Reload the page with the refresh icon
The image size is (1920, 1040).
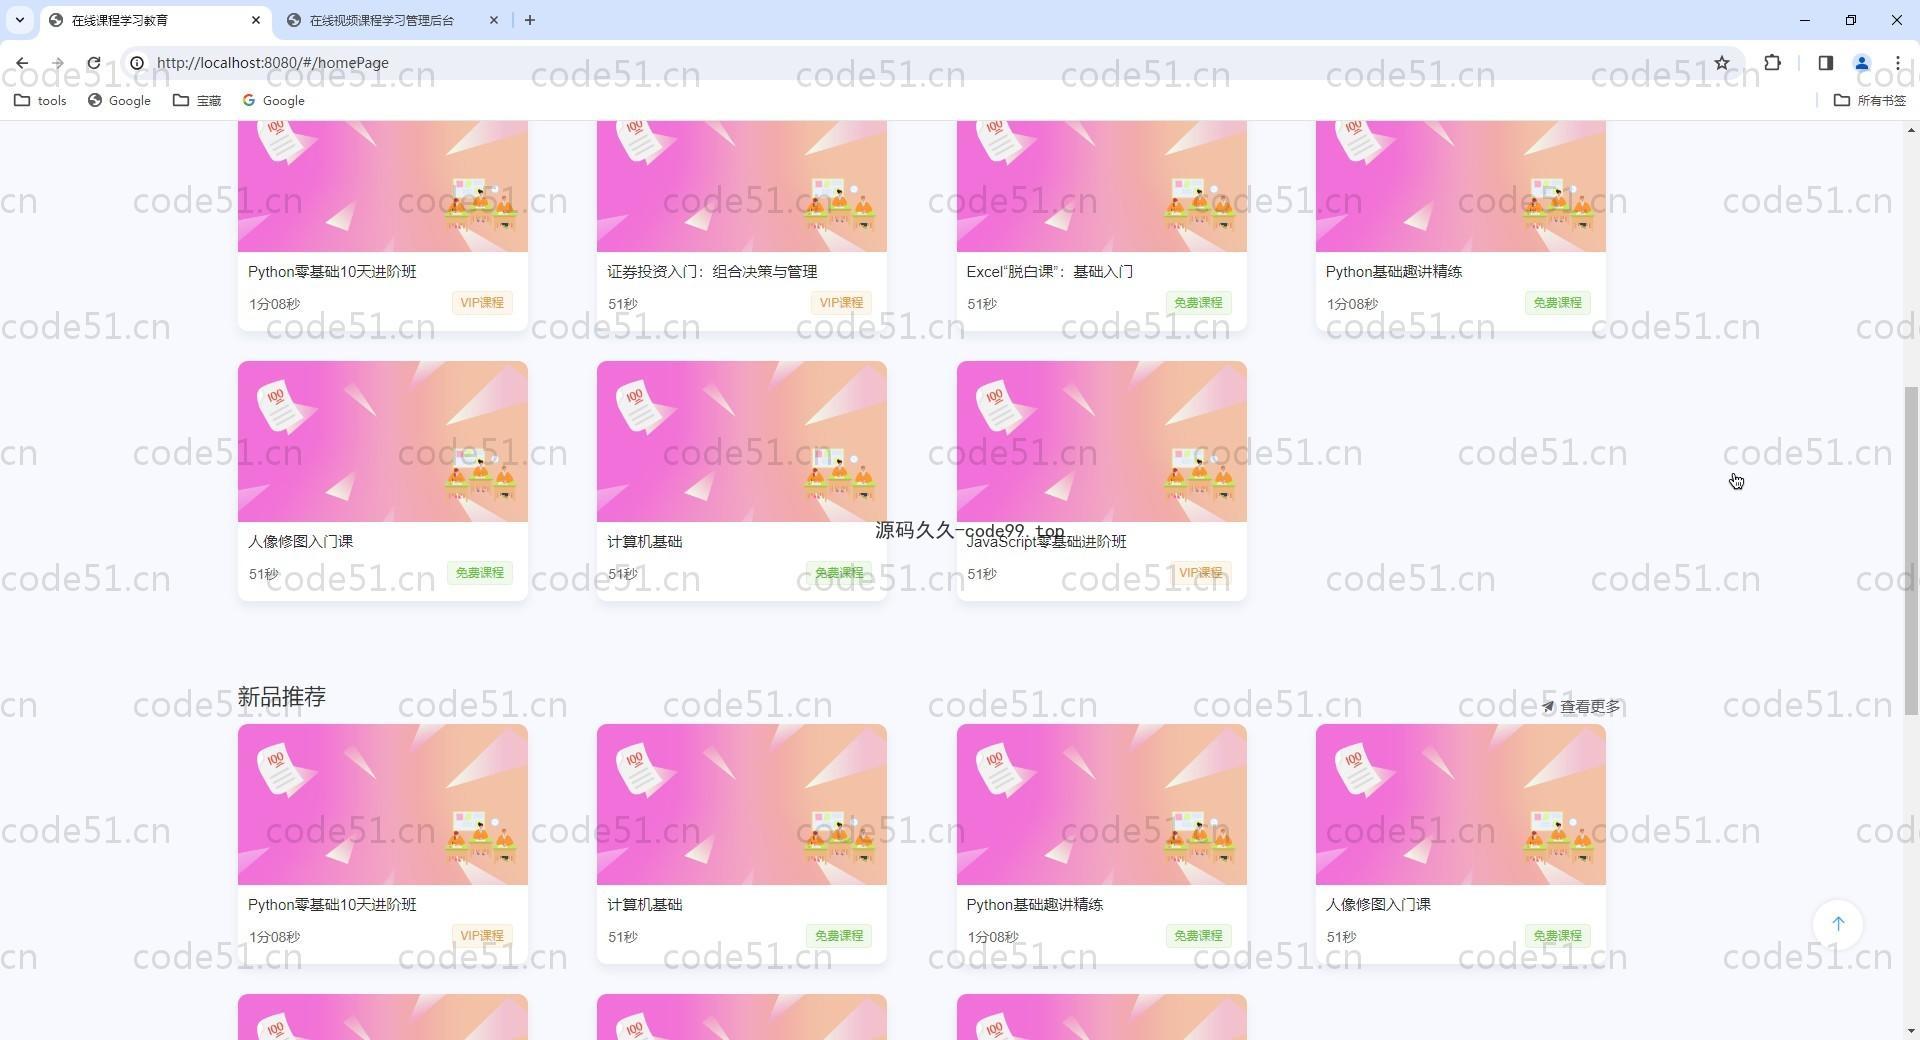[93, 63]
